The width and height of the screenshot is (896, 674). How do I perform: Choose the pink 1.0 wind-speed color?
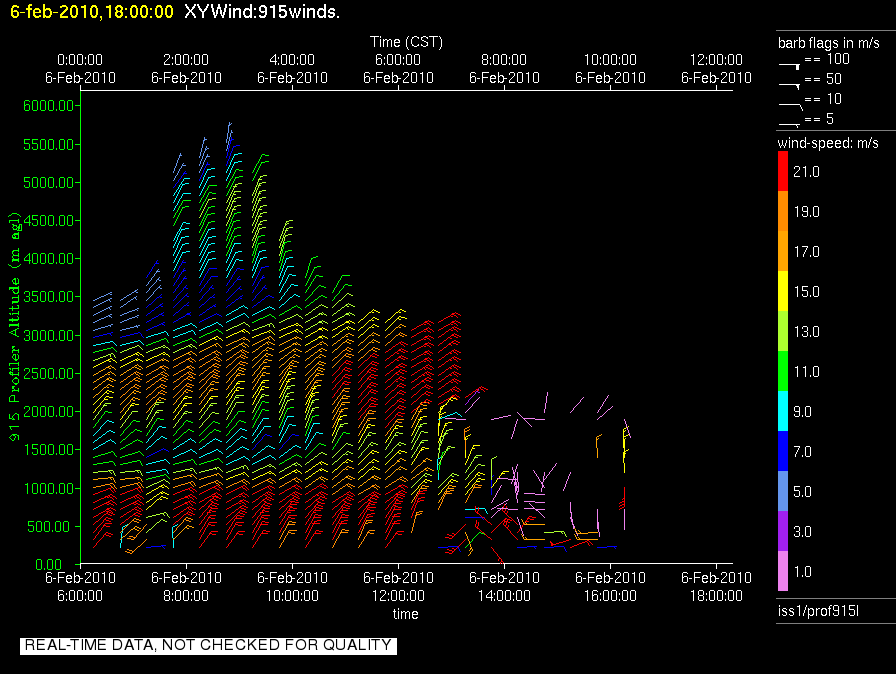pos(785,572)
